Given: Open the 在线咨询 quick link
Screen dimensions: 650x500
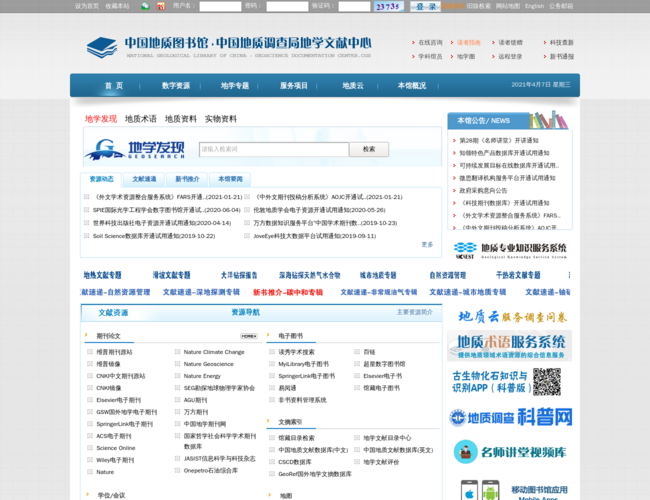Looking at the screenshot, I should 430,42.
